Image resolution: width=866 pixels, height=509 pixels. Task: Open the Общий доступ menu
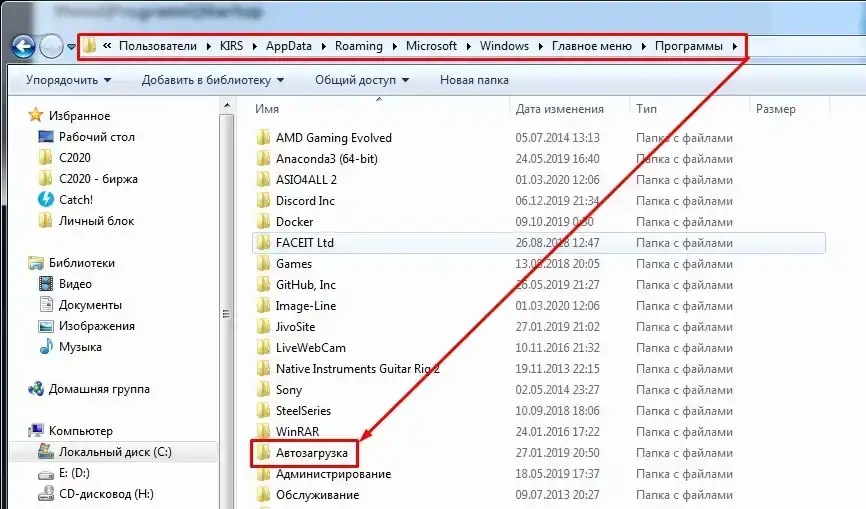pyautogui.click(x=362, y=80)
